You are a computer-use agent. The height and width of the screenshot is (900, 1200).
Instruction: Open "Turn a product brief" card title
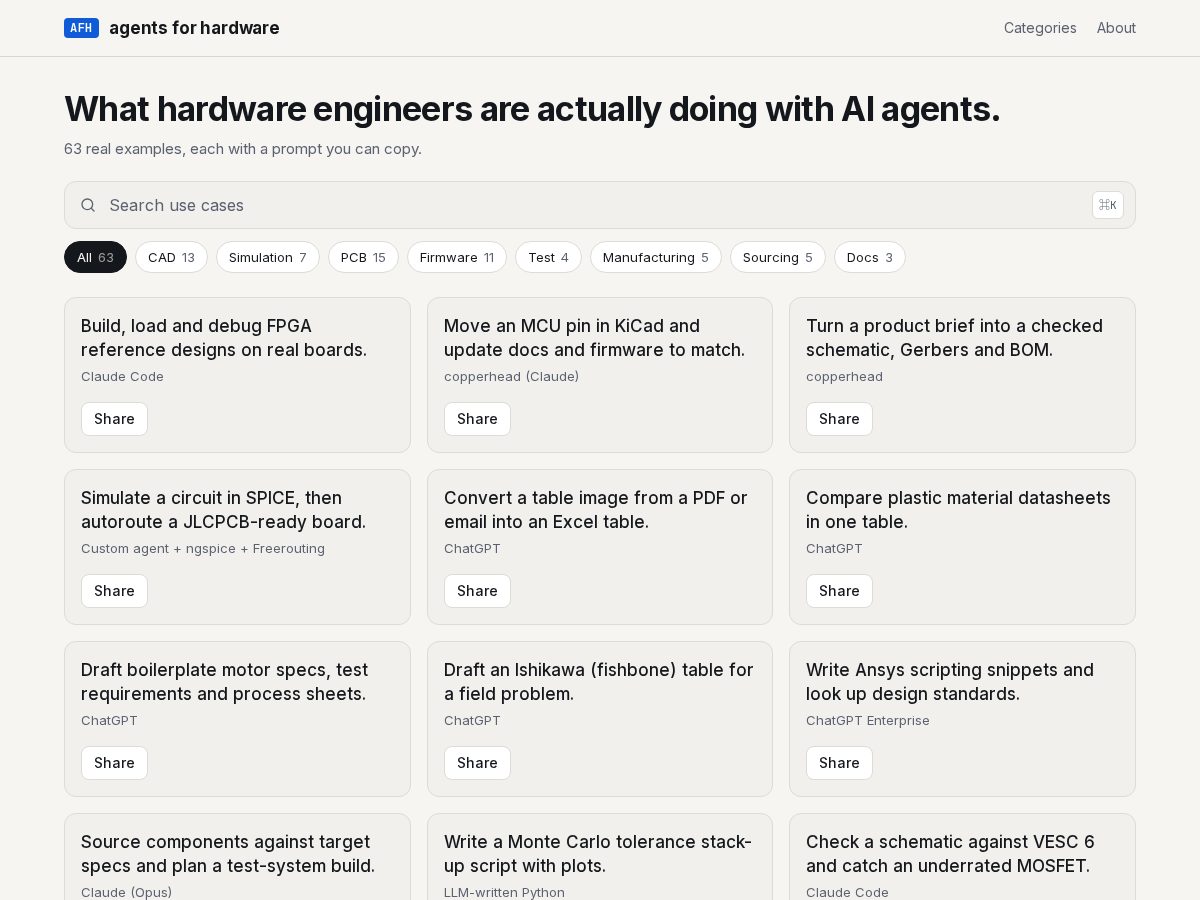954,338
